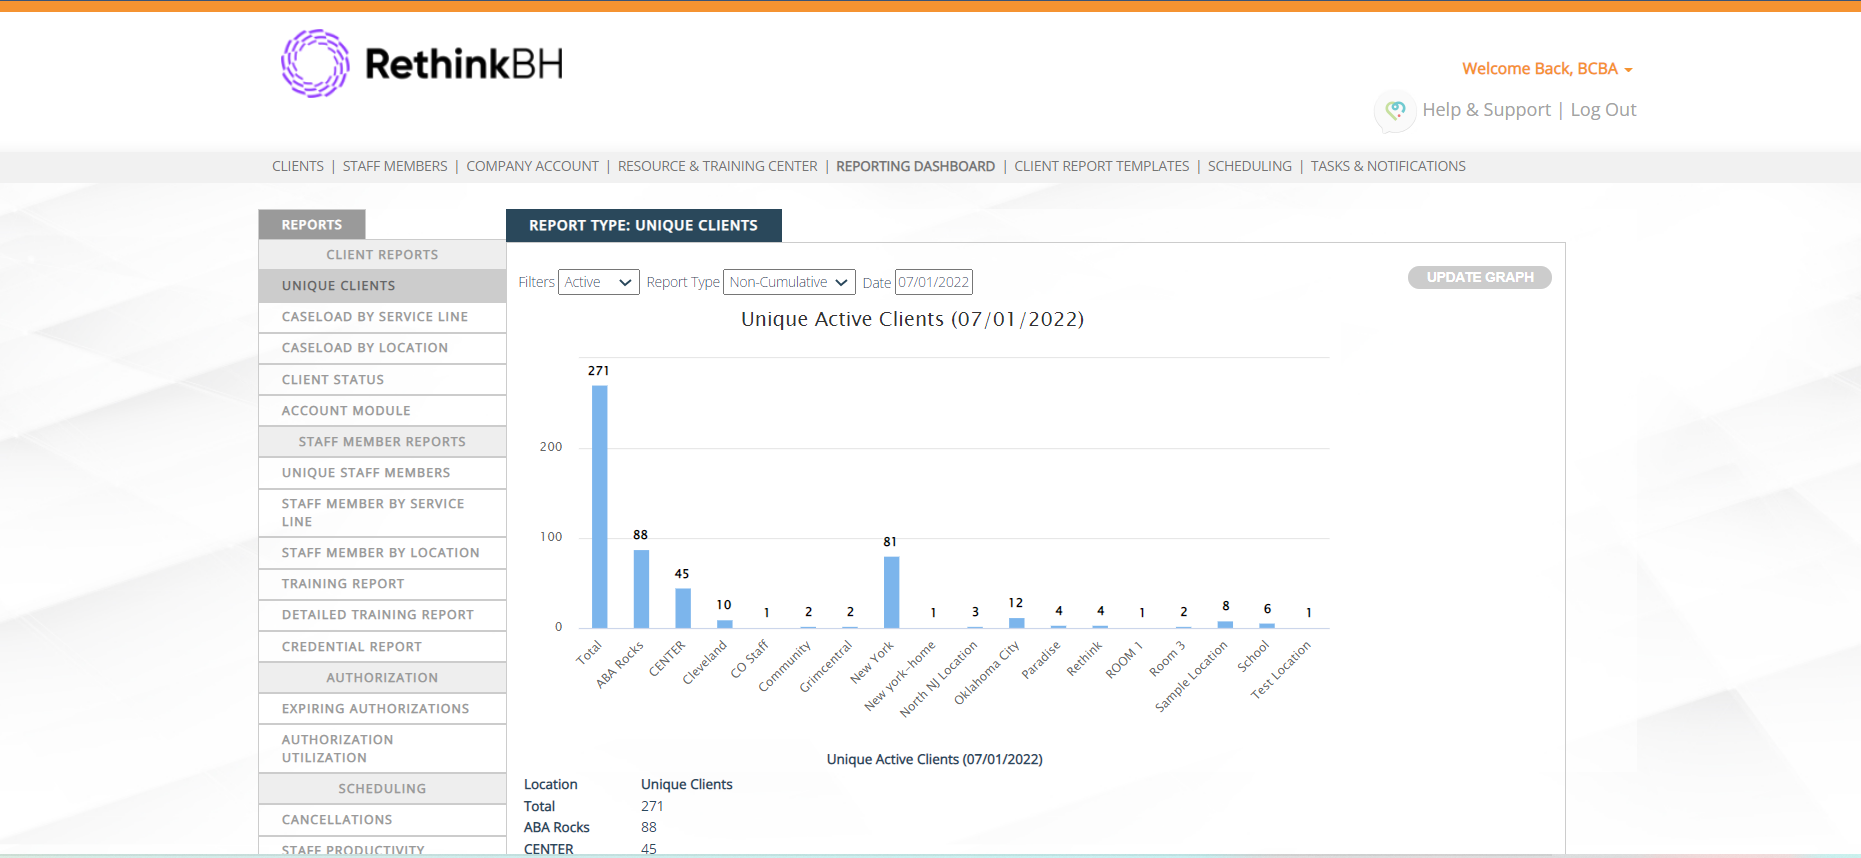Open the Filters Active dropdown
The height and width of the screenshot is (858, 1861).
click(598, 282)
